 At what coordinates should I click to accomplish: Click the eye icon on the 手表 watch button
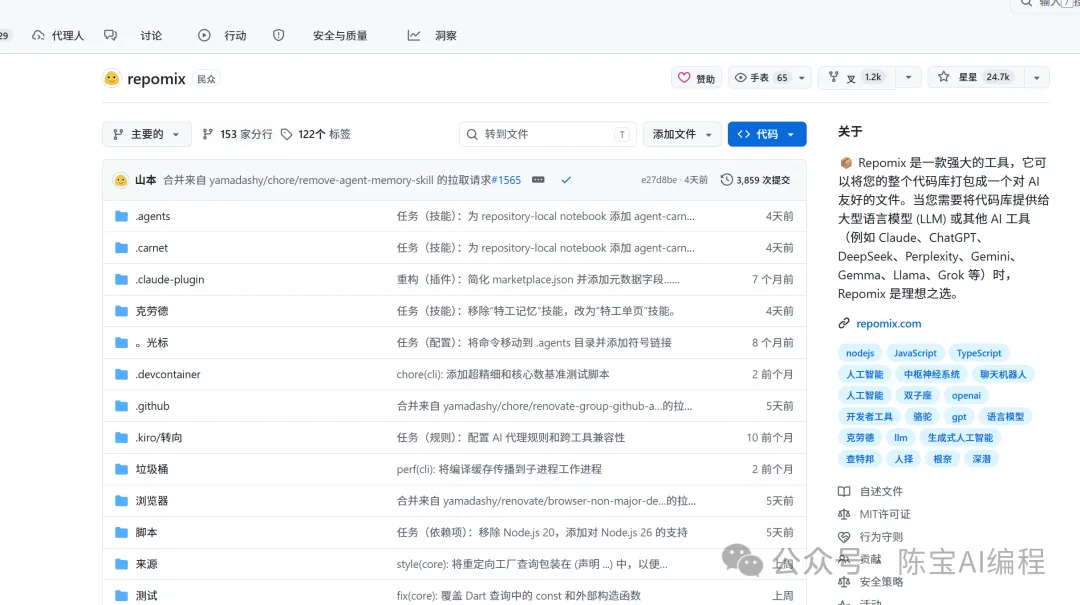click(x=740, y=78)
